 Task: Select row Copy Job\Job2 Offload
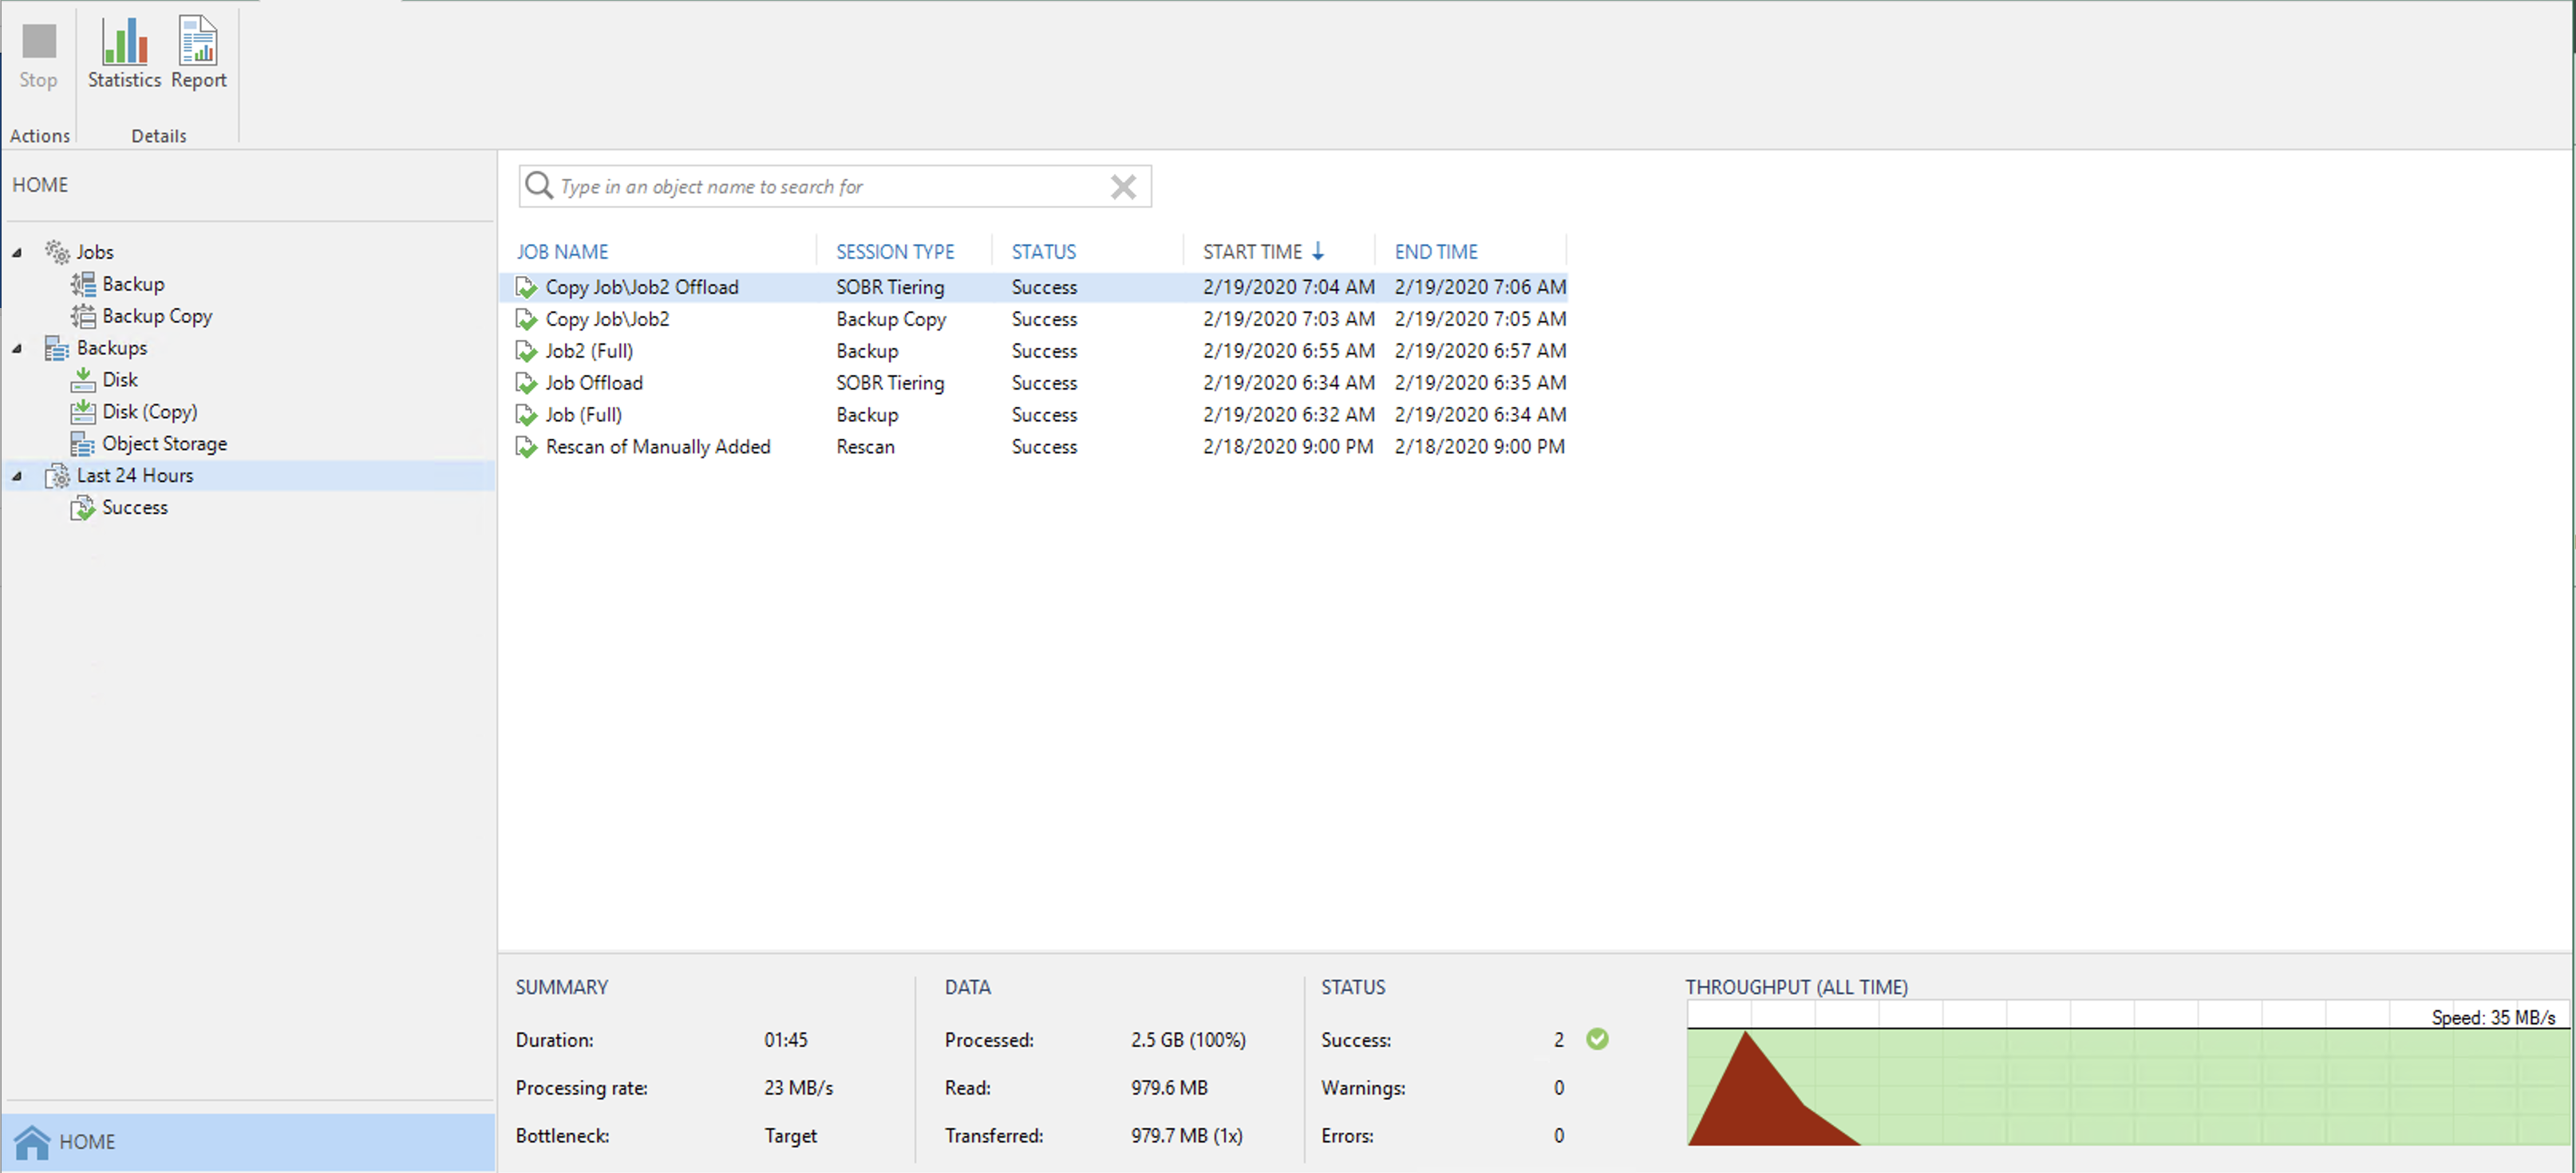[1033, 288]
